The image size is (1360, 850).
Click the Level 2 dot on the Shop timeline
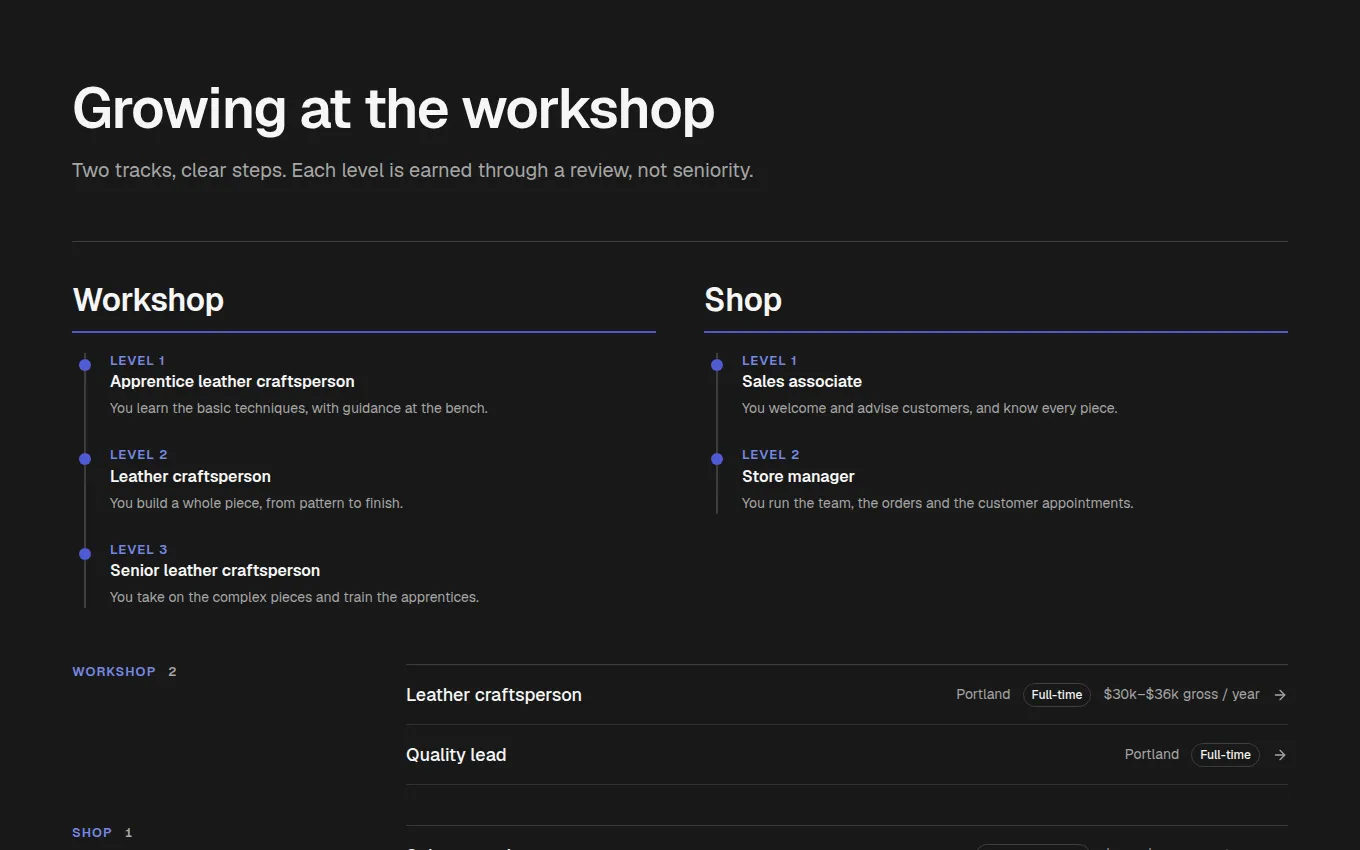pos(717,459)
